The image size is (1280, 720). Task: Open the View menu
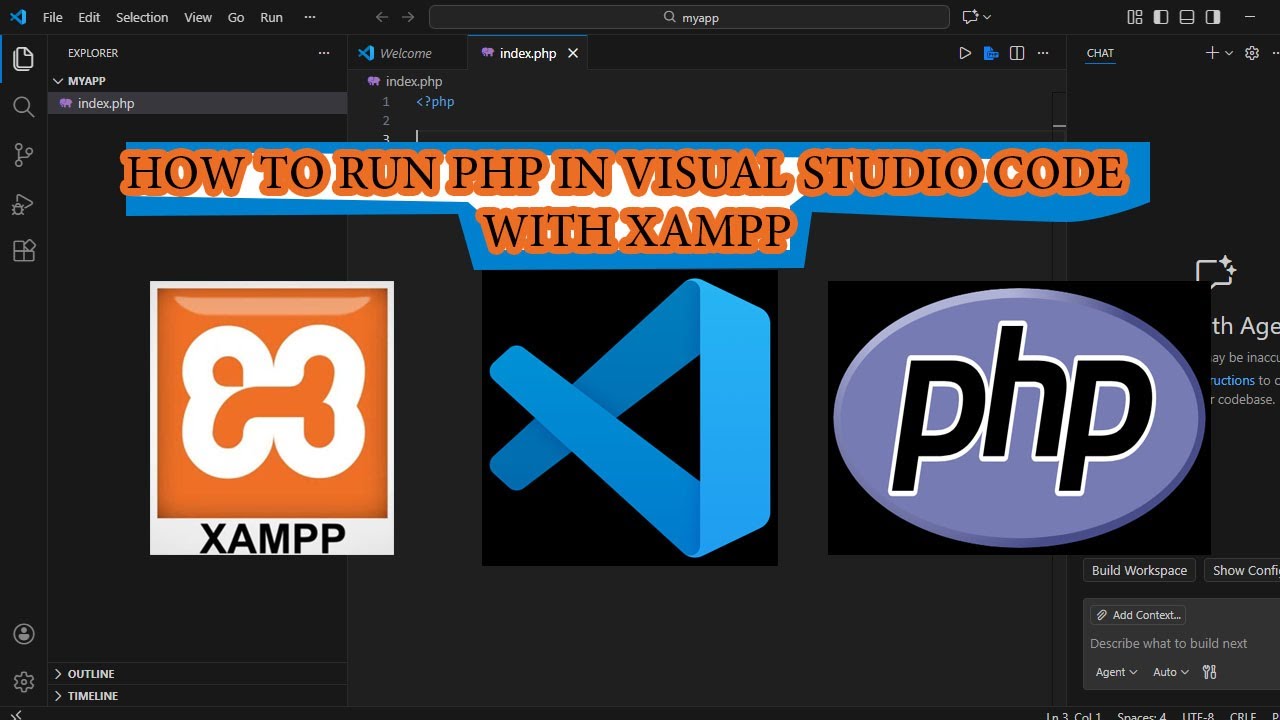click(198, 17)
